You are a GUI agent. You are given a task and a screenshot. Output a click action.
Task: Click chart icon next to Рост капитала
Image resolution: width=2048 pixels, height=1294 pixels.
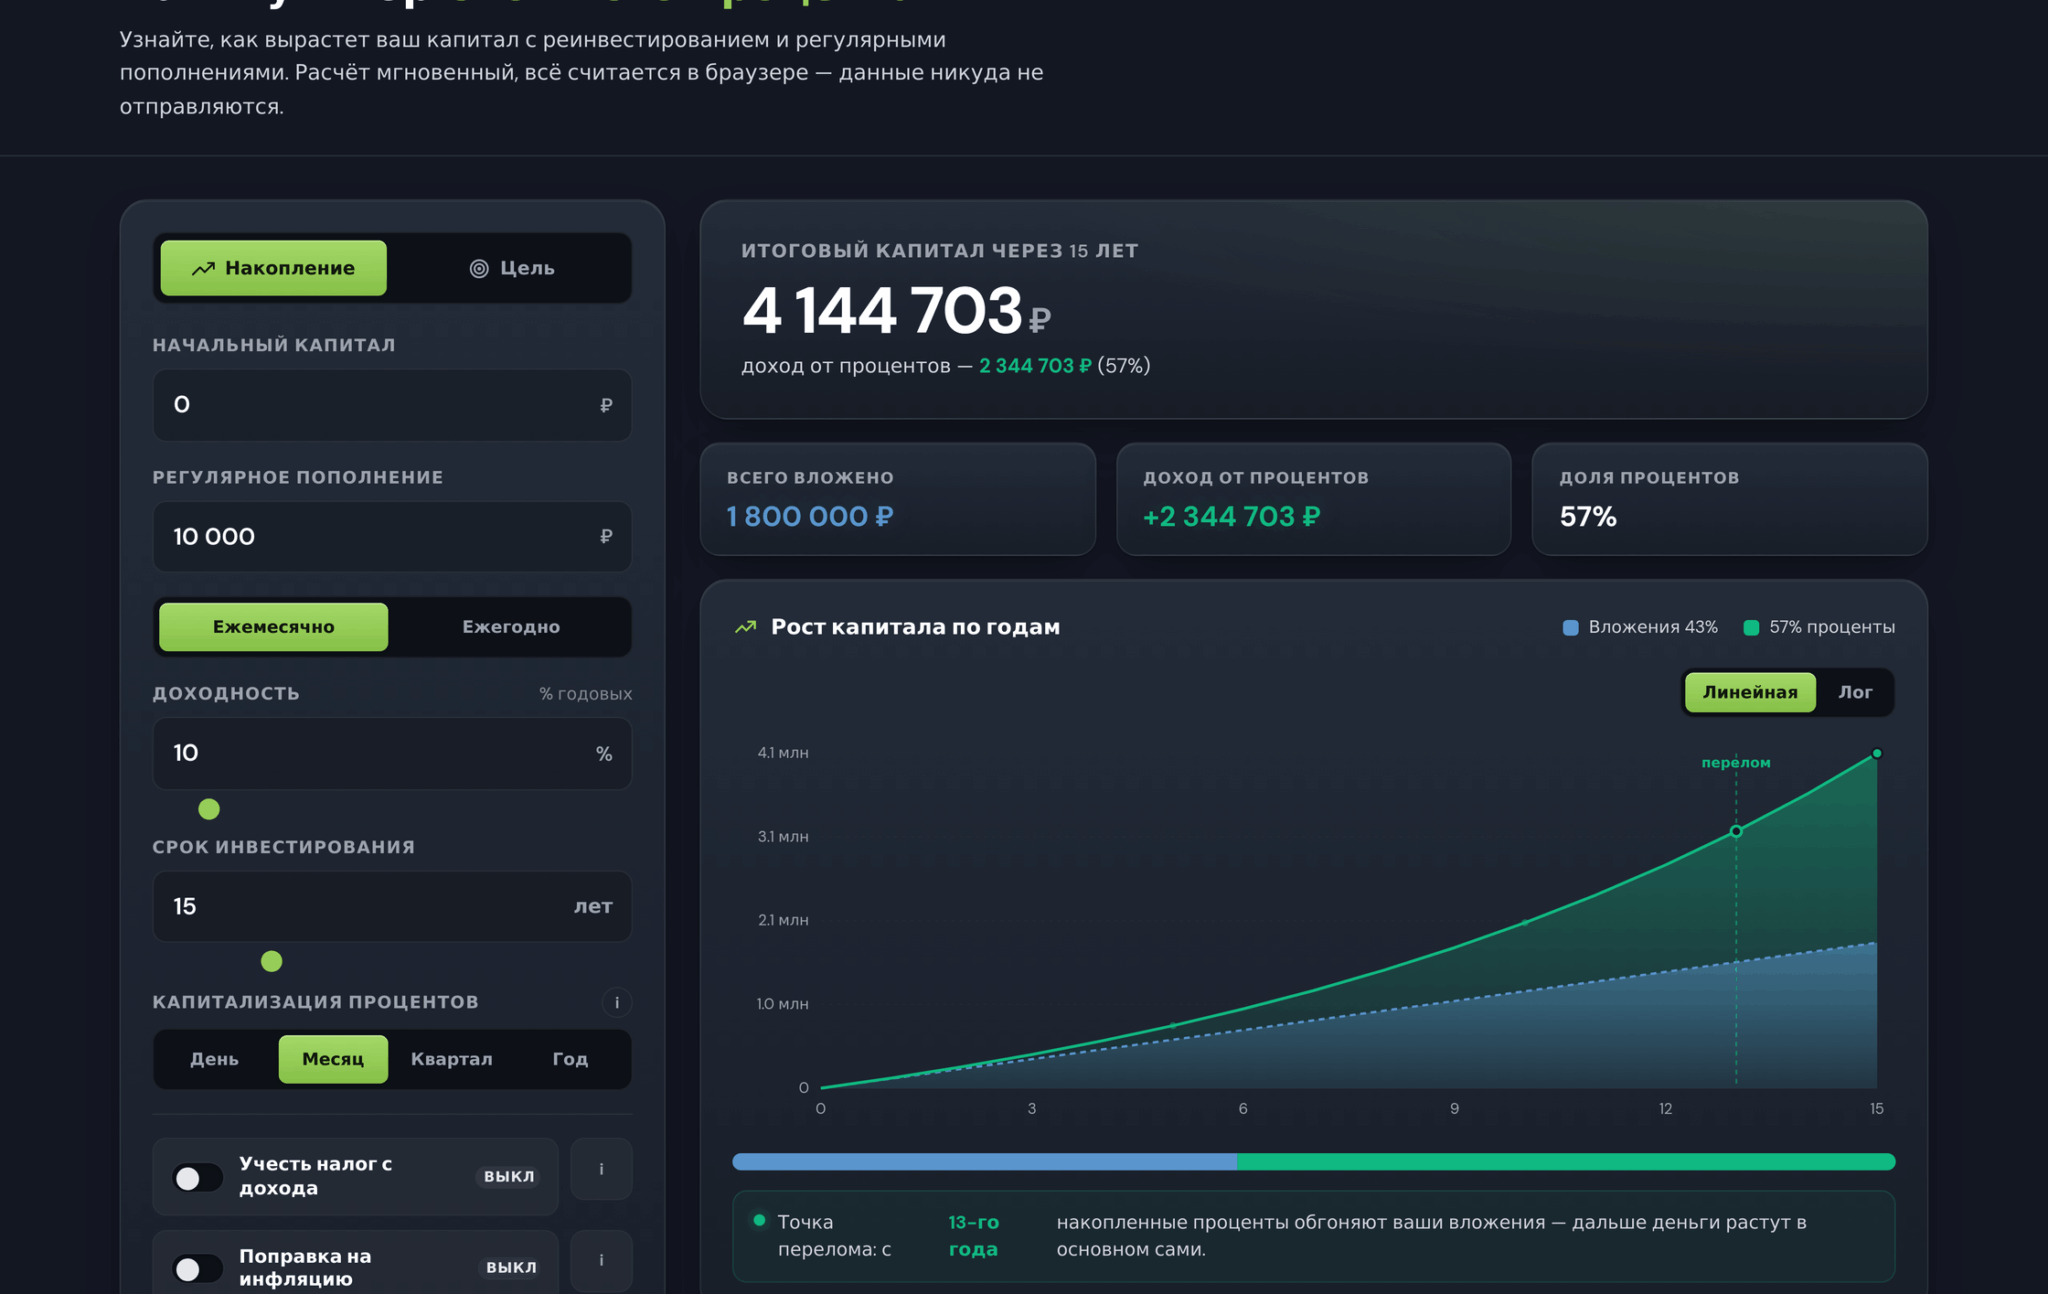(746, 627)
